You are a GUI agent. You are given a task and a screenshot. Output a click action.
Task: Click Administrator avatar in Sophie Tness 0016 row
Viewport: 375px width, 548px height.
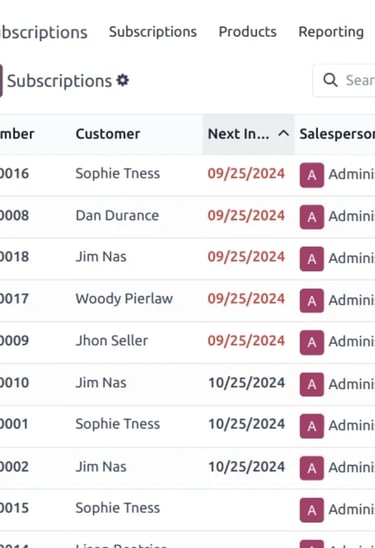coord(312,175)
